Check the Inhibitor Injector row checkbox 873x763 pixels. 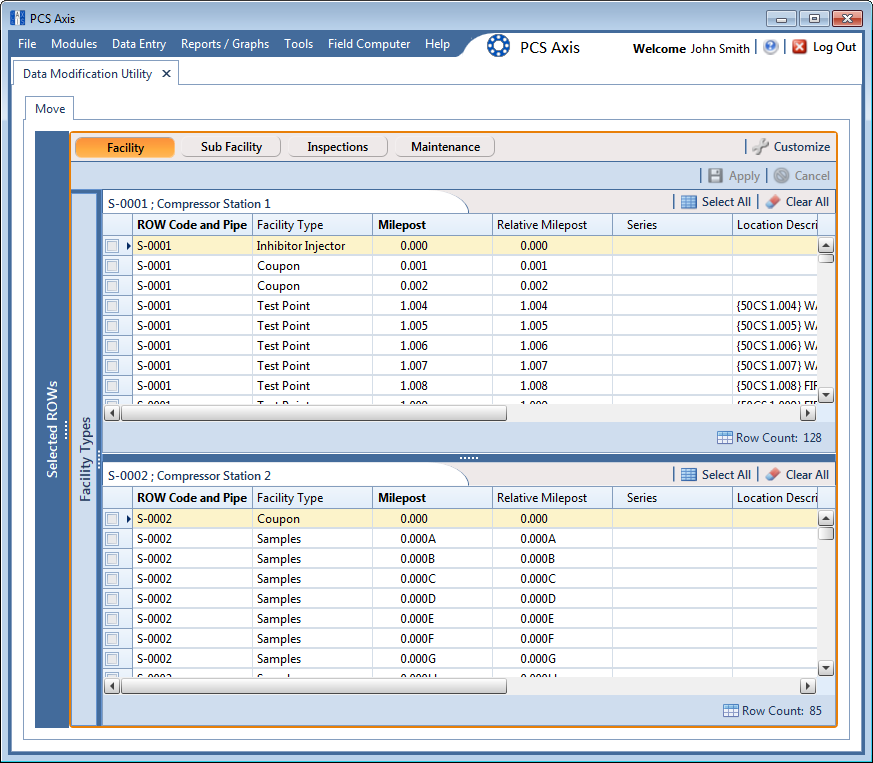[x=112, y=246]
